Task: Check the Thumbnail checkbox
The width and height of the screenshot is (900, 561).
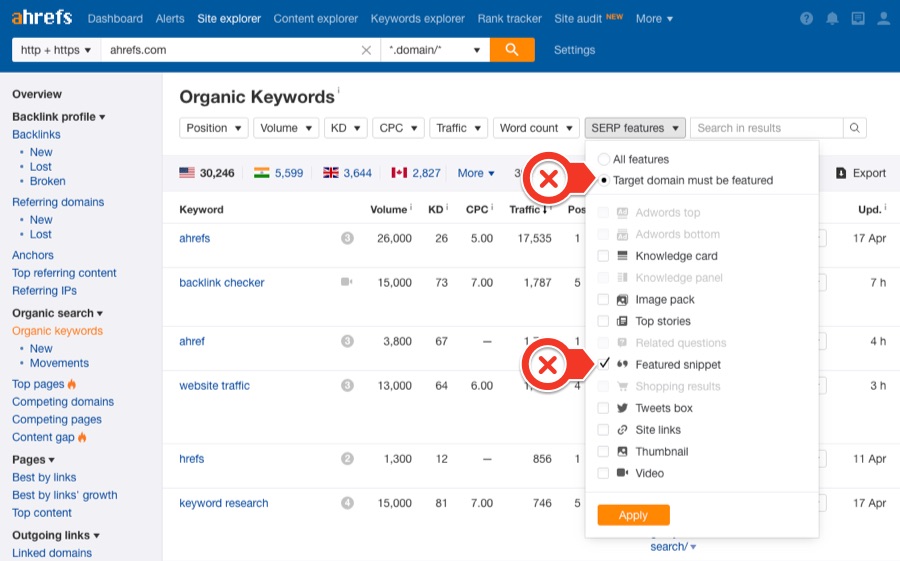Action: pyautogui.click(x=603, y=451)
